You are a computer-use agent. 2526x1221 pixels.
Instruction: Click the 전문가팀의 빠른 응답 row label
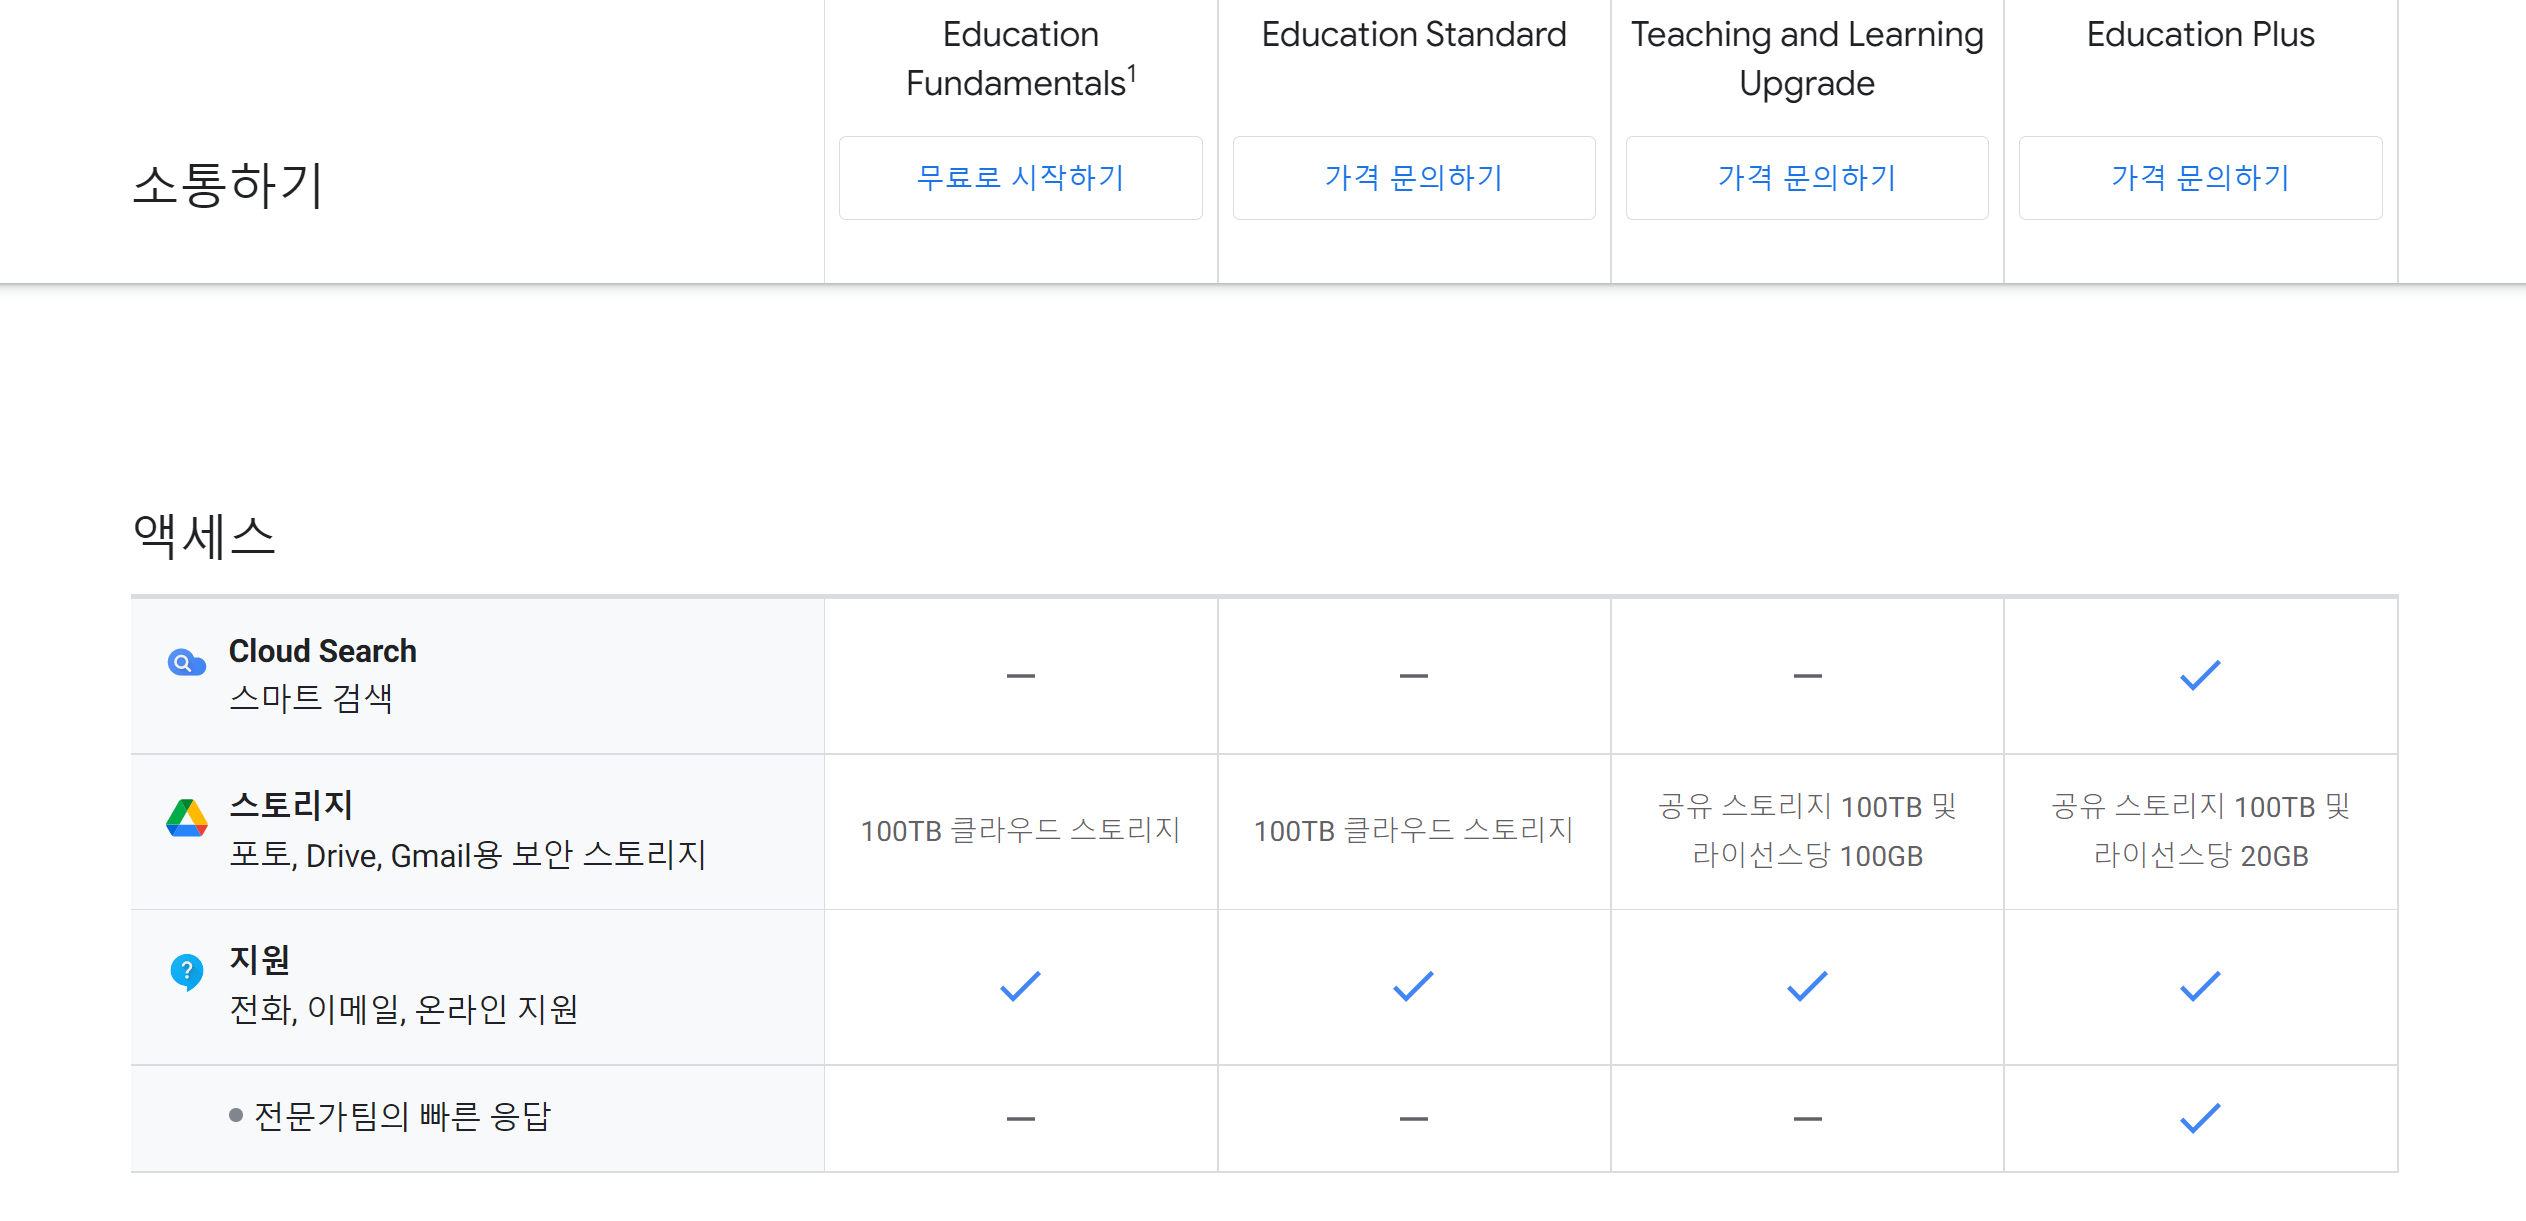[402, 1116]
